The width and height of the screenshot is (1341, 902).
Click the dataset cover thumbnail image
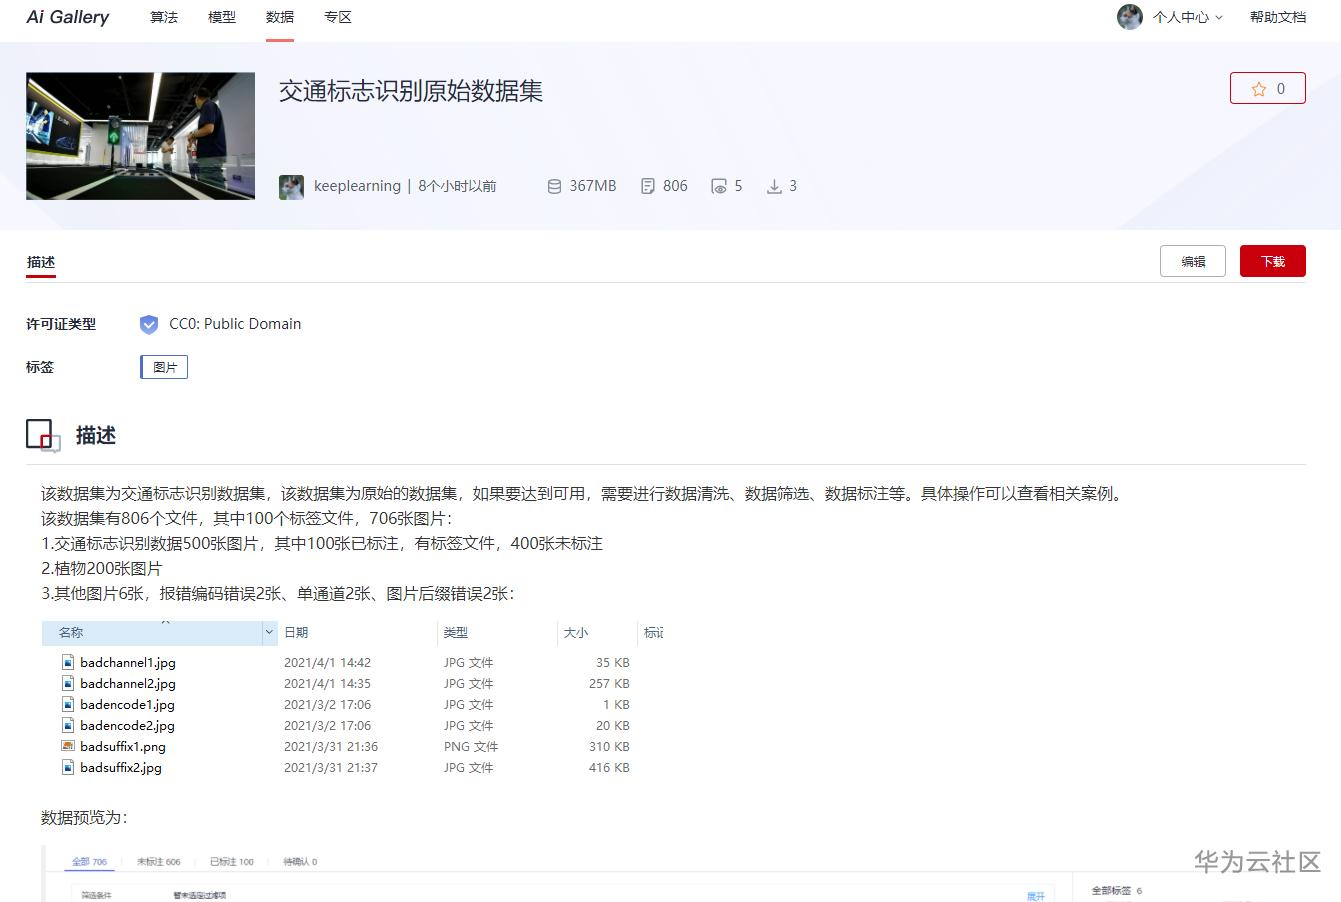pyautogui.click(x=140, y=136)
